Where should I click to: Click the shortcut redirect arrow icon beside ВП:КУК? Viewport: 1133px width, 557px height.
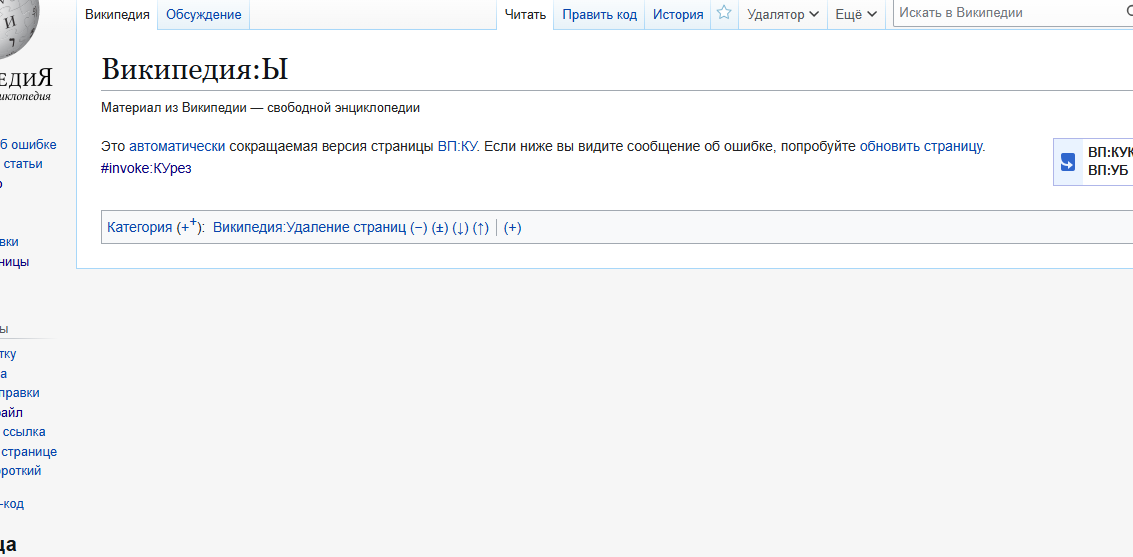coord(1068,162)
